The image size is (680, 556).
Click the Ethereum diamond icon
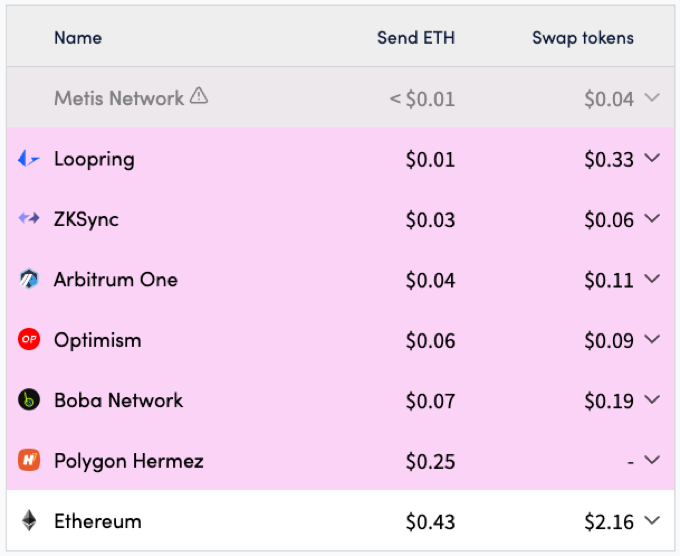[x=29, y=521]
